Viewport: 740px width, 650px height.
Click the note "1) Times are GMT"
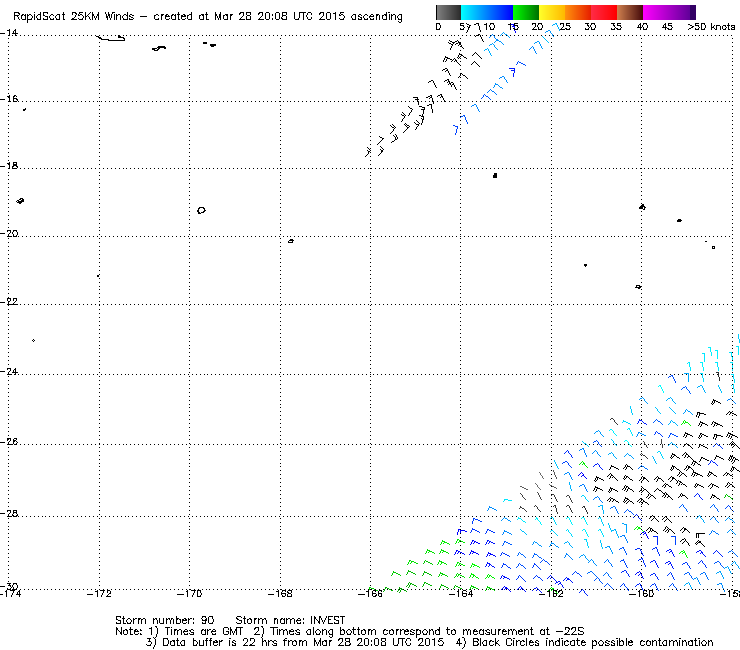tap(196, 632)
